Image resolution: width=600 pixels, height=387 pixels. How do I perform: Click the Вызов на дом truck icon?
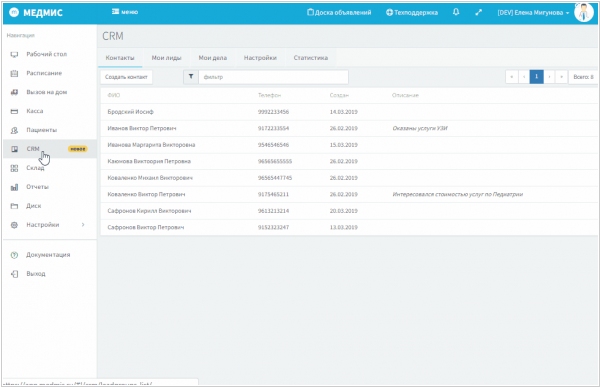coord(14,92)
